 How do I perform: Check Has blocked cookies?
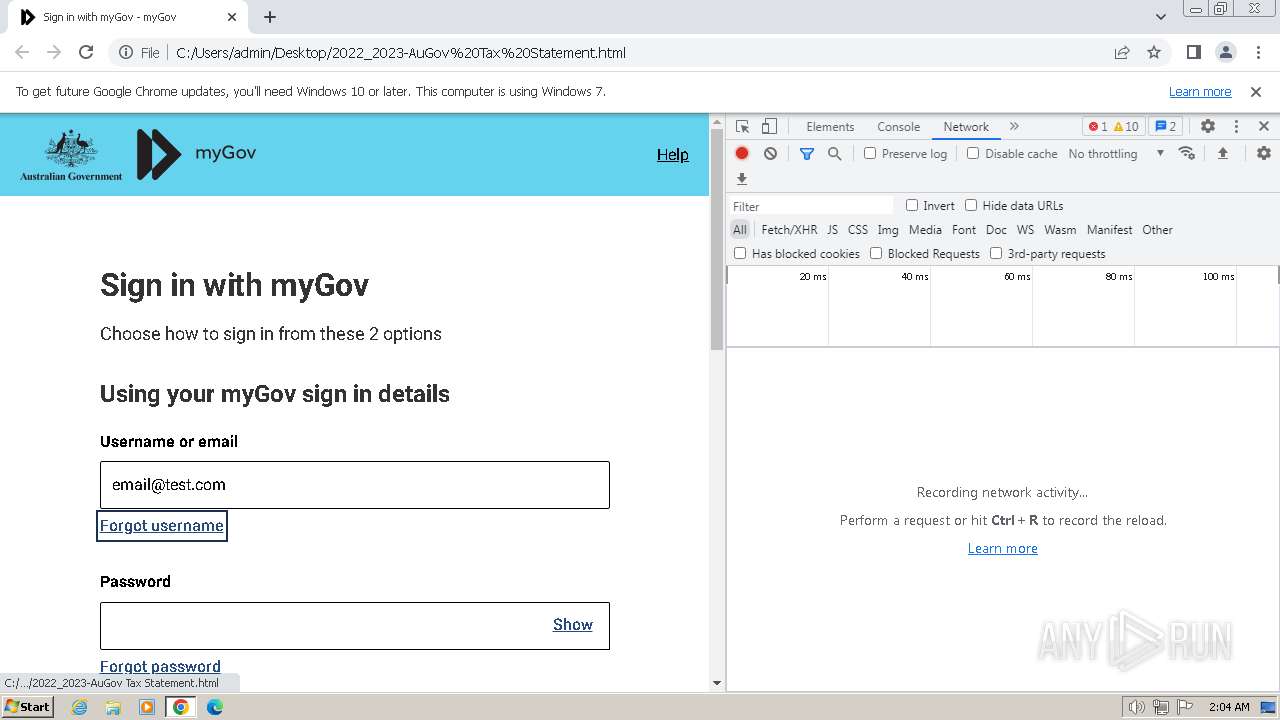(x=740, y=253)
